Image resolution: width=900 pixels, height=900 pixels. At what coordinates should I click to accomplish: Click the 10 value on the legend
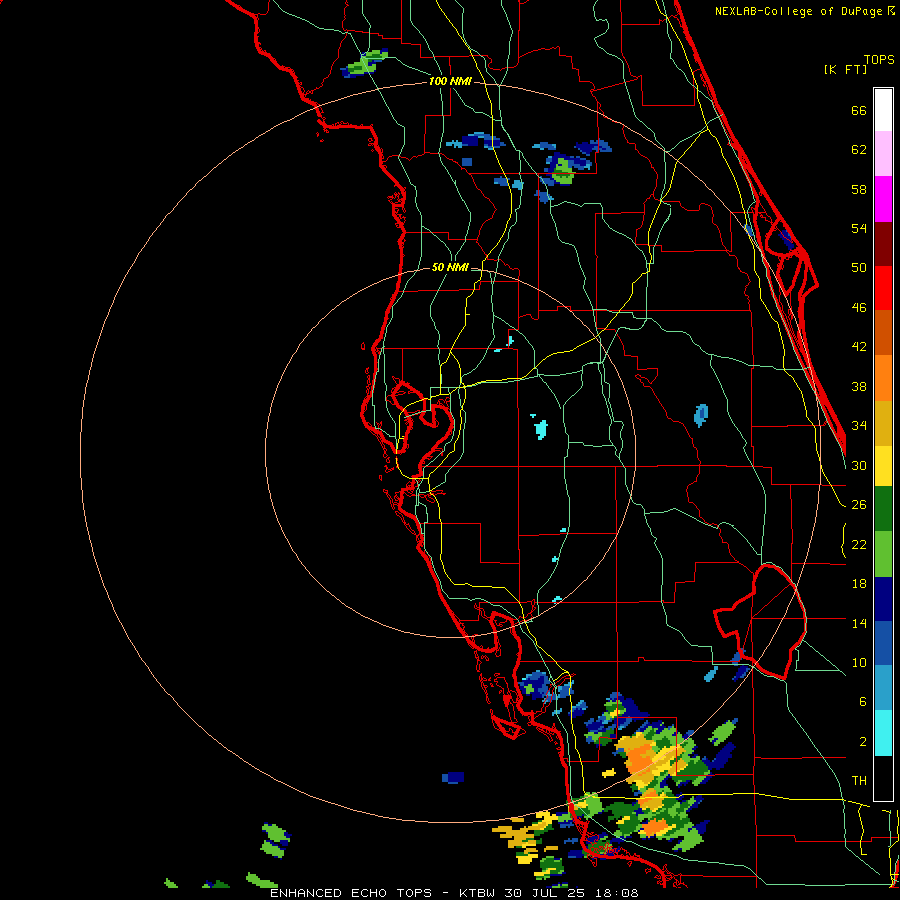click(859, 662)
